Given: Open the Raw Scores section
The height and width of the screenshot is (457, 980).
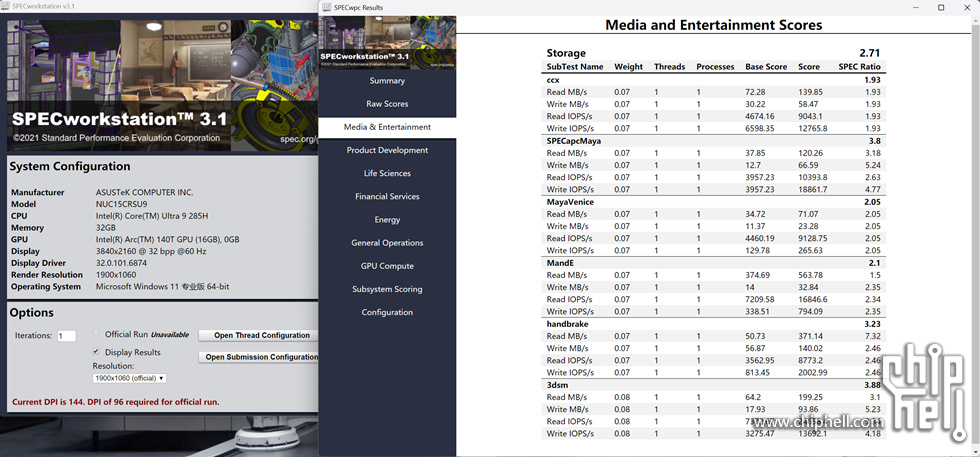Looking at the screenshot, I should pos(387,104).
